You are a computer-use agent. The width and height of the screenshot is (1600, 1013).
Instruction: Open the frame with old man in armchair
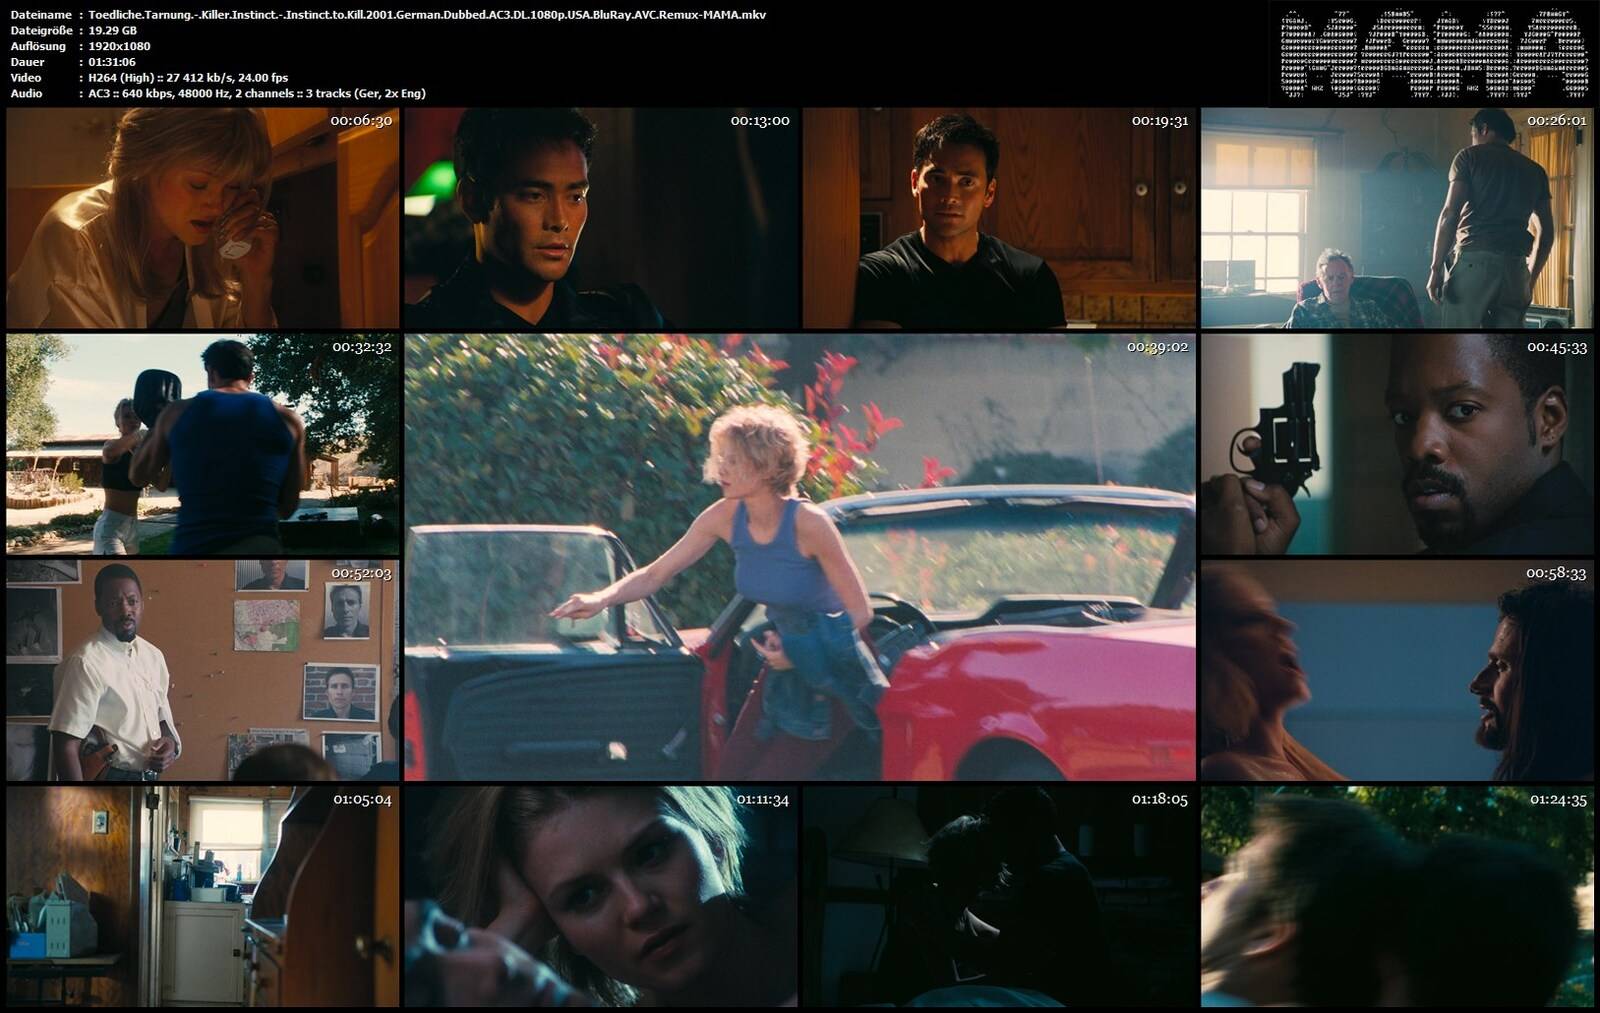pyautogui.click(x=1397, y=218)
